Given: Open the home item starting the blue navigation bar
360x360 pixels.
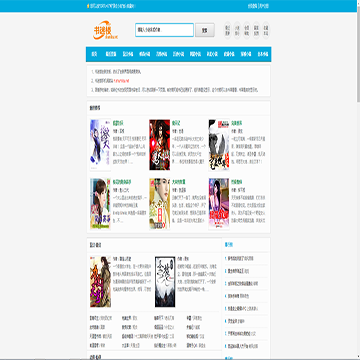Looking at the screenshot, I should click(x=94, y=54).
